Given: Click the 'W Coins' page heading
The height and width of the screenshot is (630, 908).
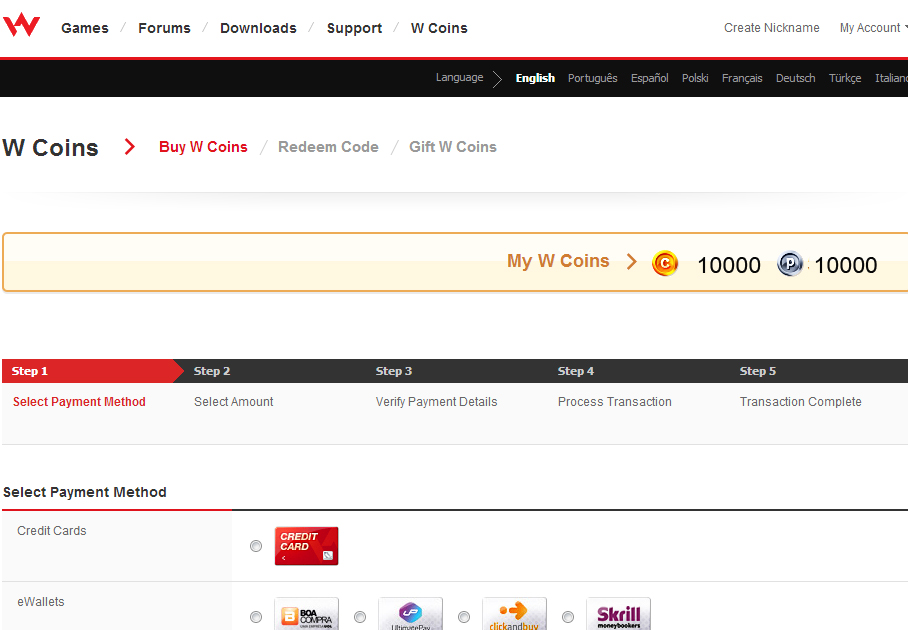Looking at the screenshot, I should (x=50, y=148).
